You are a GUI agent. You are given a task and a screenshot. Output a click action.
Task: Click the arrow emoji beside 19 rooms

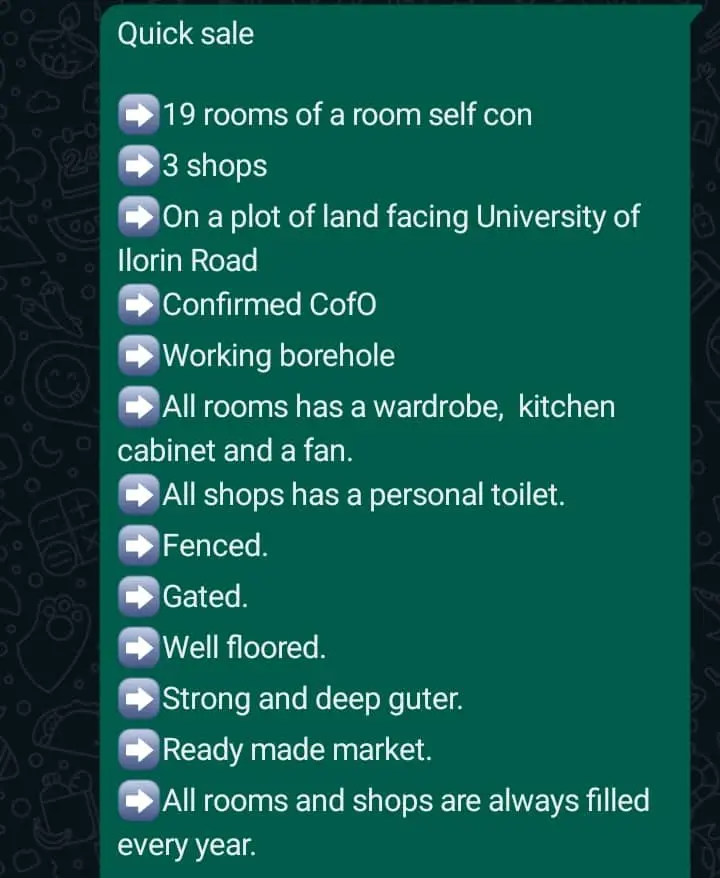(x=139, y=116)
